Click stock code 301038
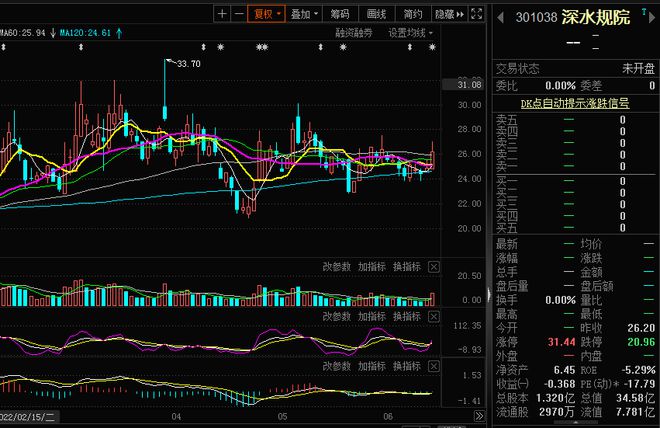Image resolution: width=660 pixels, height=428 pixels. [536, 17]
